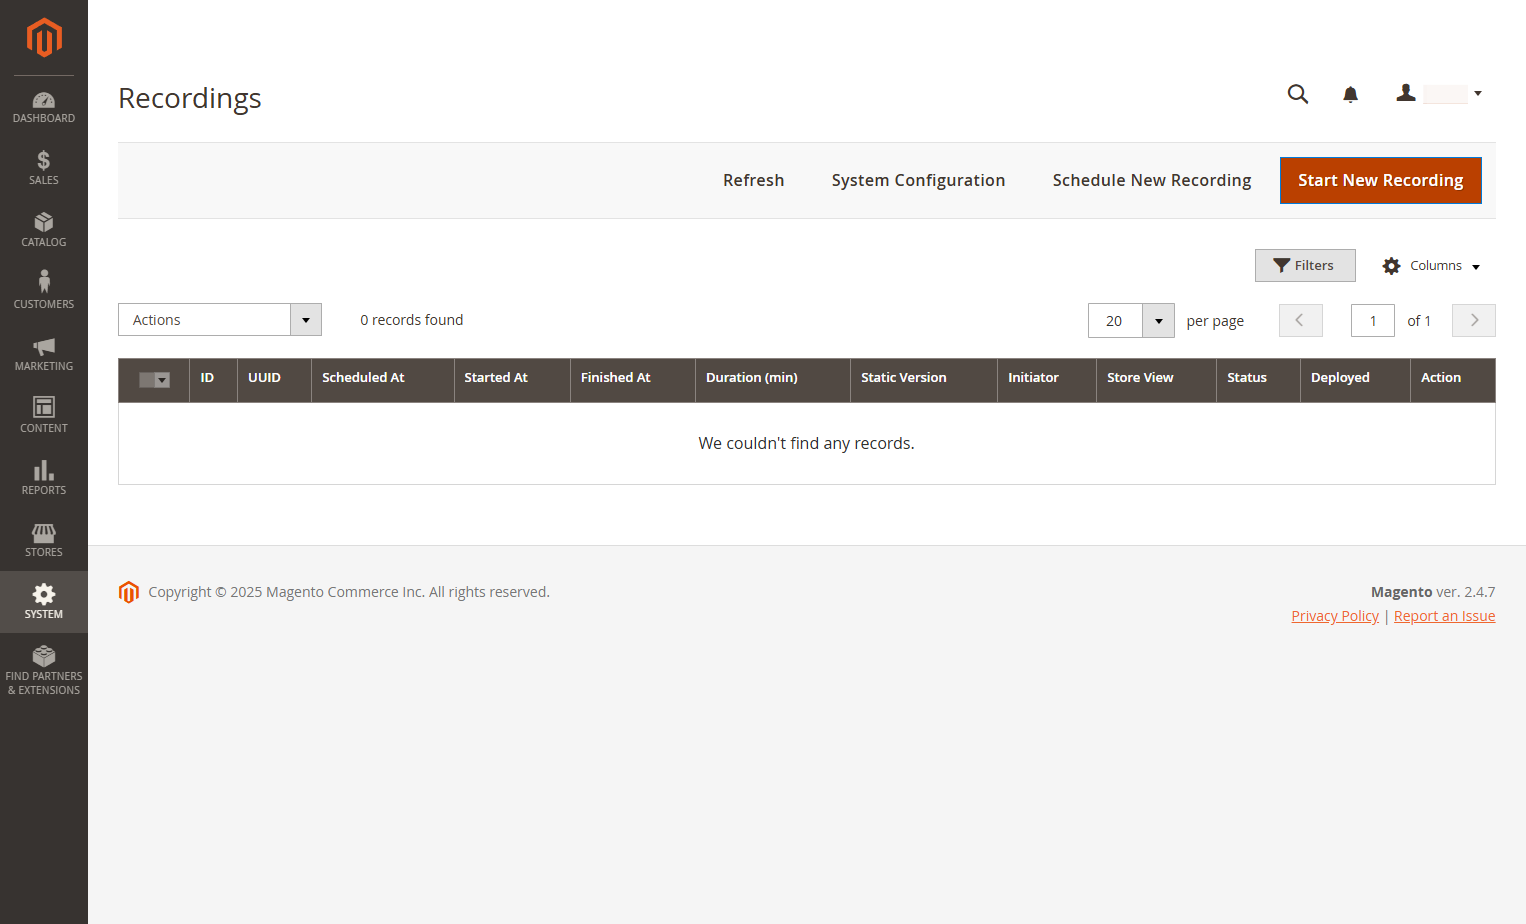This screenshot has height=924, width=1526.
Task: Click the current page number field
Action: (1373, 321)
